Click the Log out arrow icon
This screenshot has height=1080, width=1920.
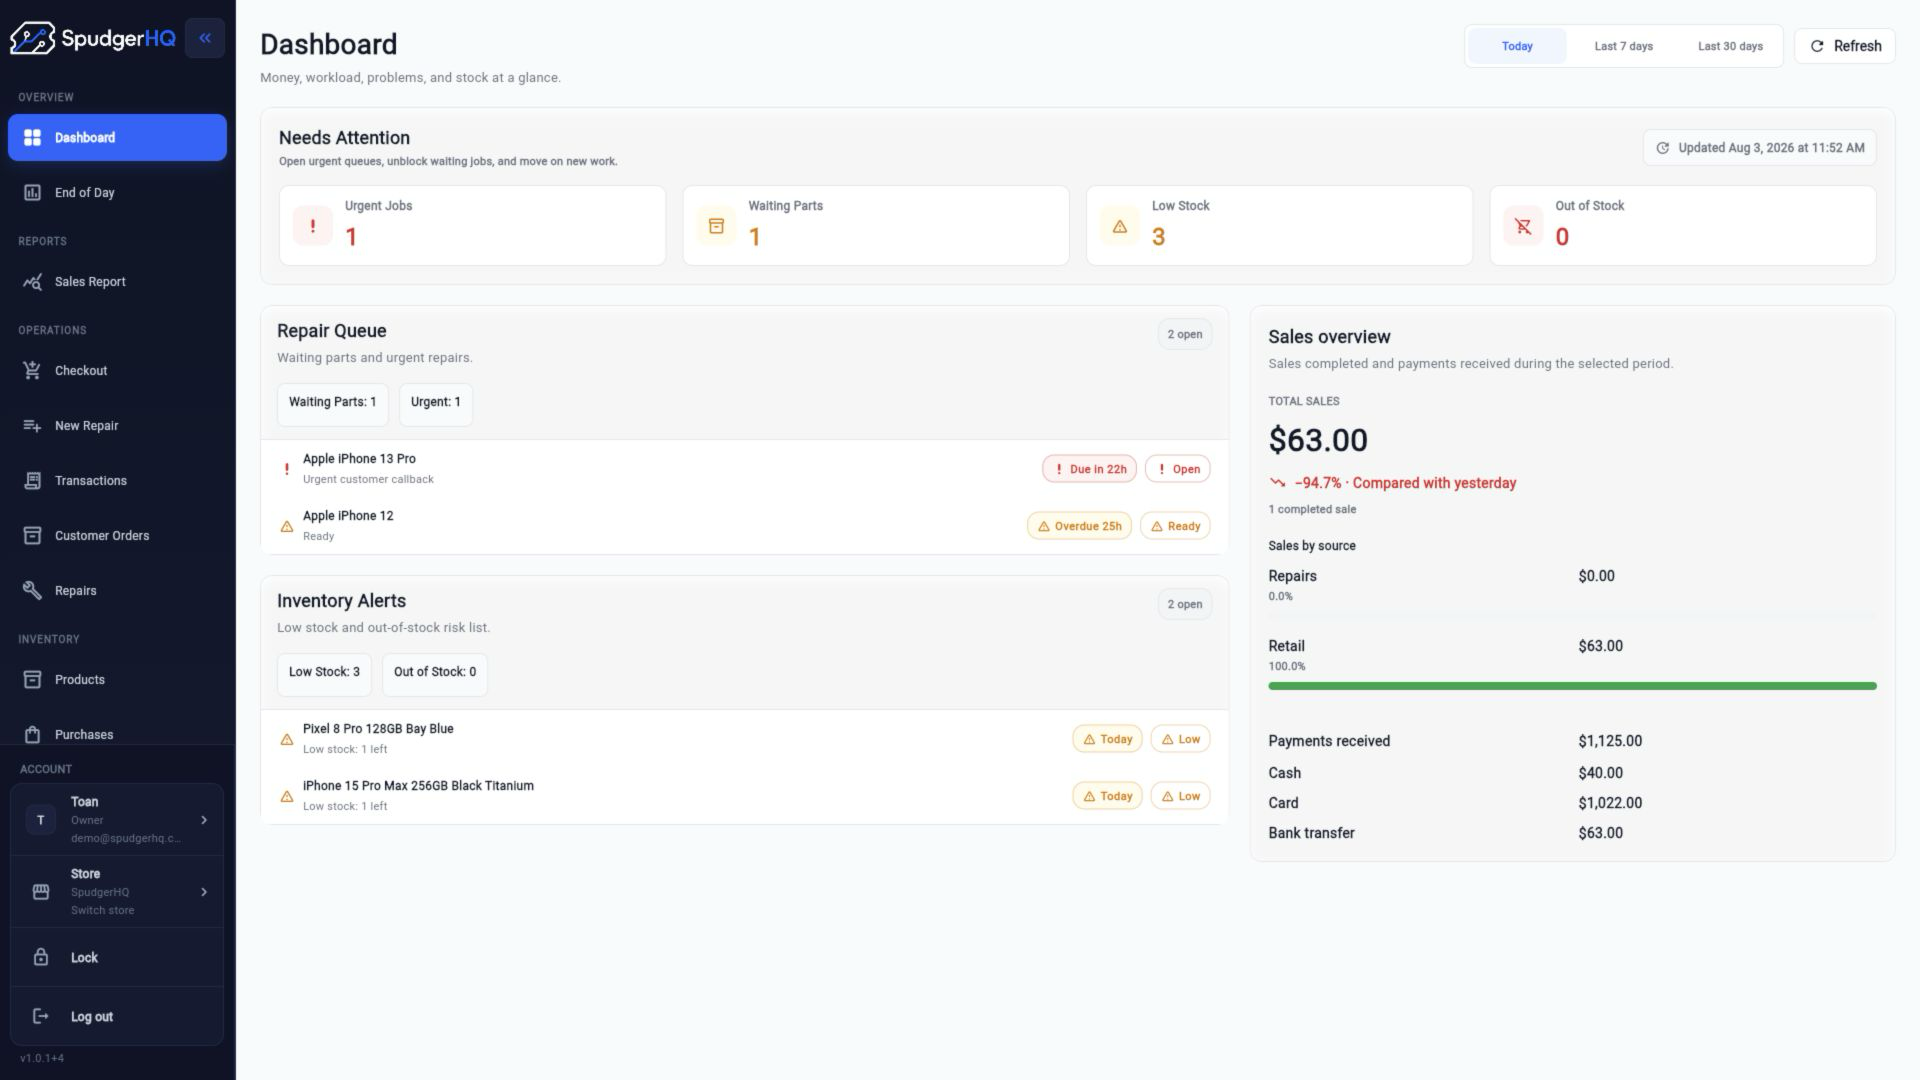pos(41,1016)
